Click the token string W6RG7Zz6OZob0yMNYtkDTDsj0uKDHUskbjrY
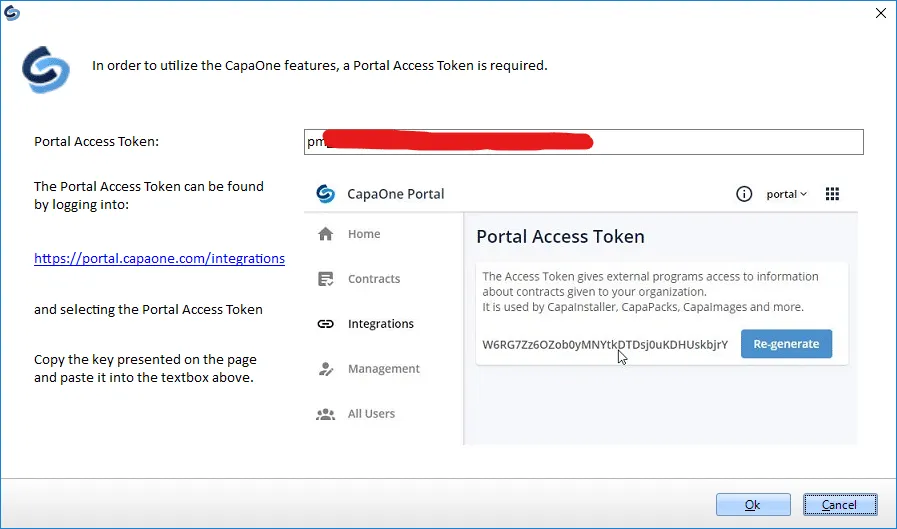Screen dimensions: 897x529 pos(605,344)
